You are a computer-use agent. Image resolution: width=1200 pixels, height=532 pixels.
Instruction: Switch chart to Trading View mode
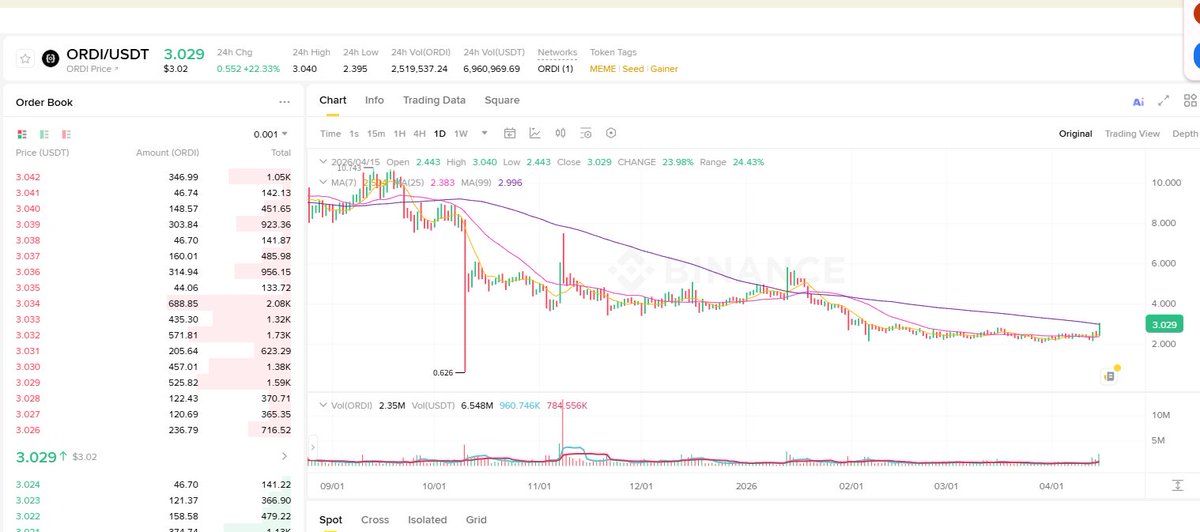pyautogui.click(x=1132, y=133)
